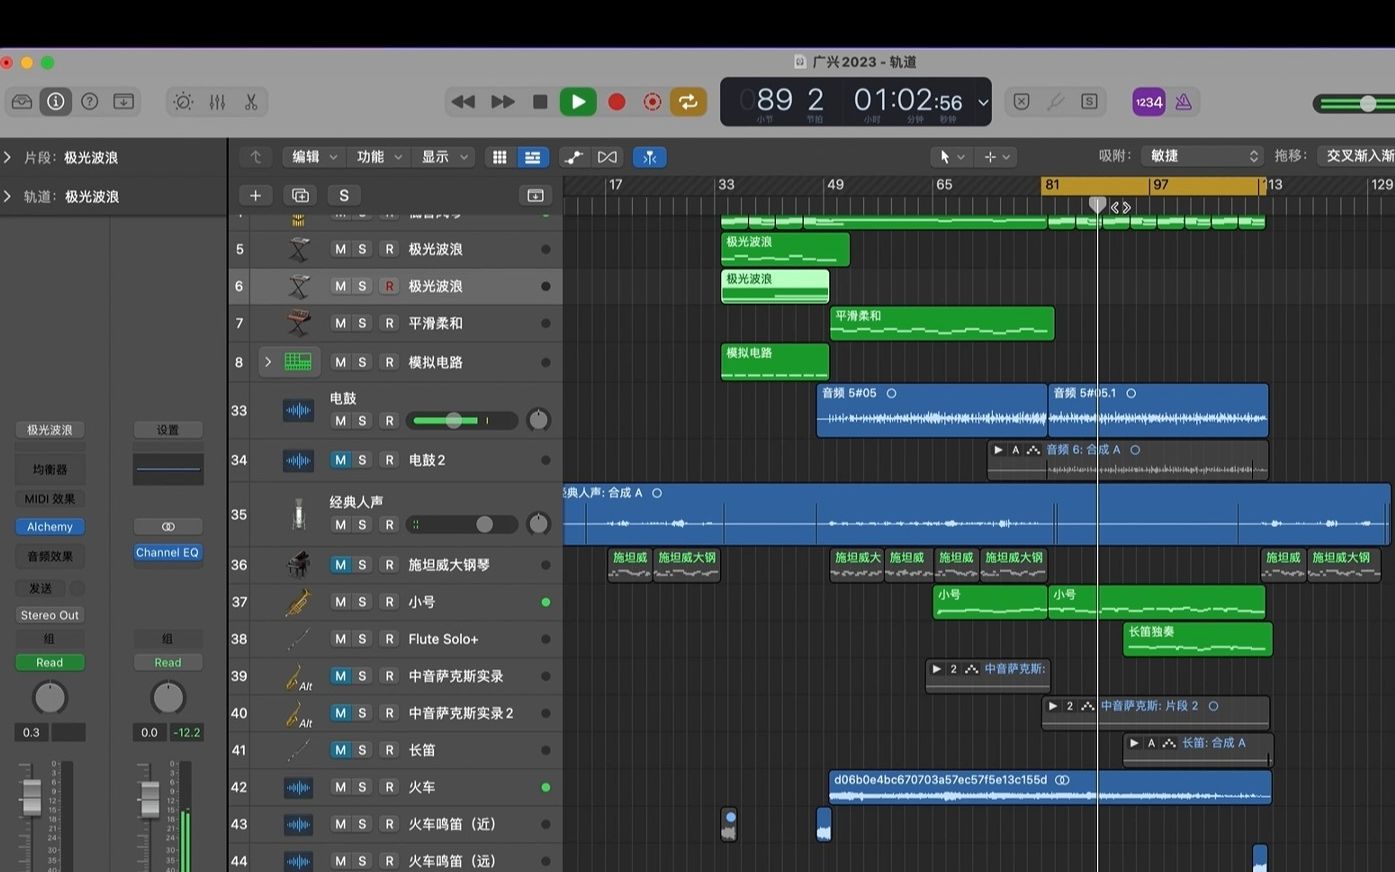The width and height of the screenshot is (1395, 872).
Task: Stop playback with the Stop button
Action: (x=540, y=102)
